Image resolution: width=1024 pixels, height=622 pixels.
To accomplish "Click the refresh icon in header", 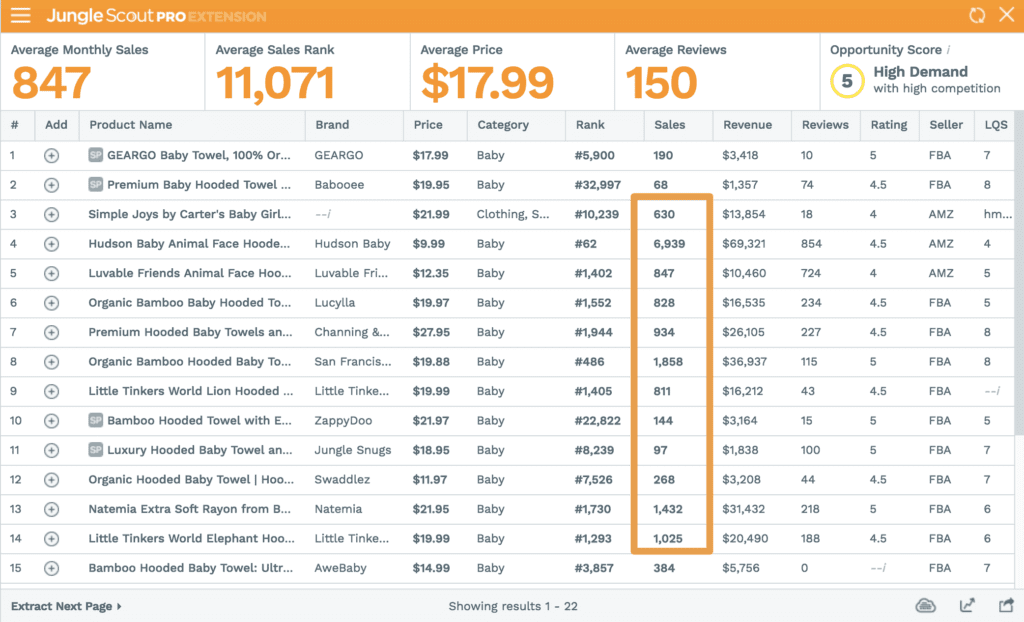I will (x=977, y=15).
